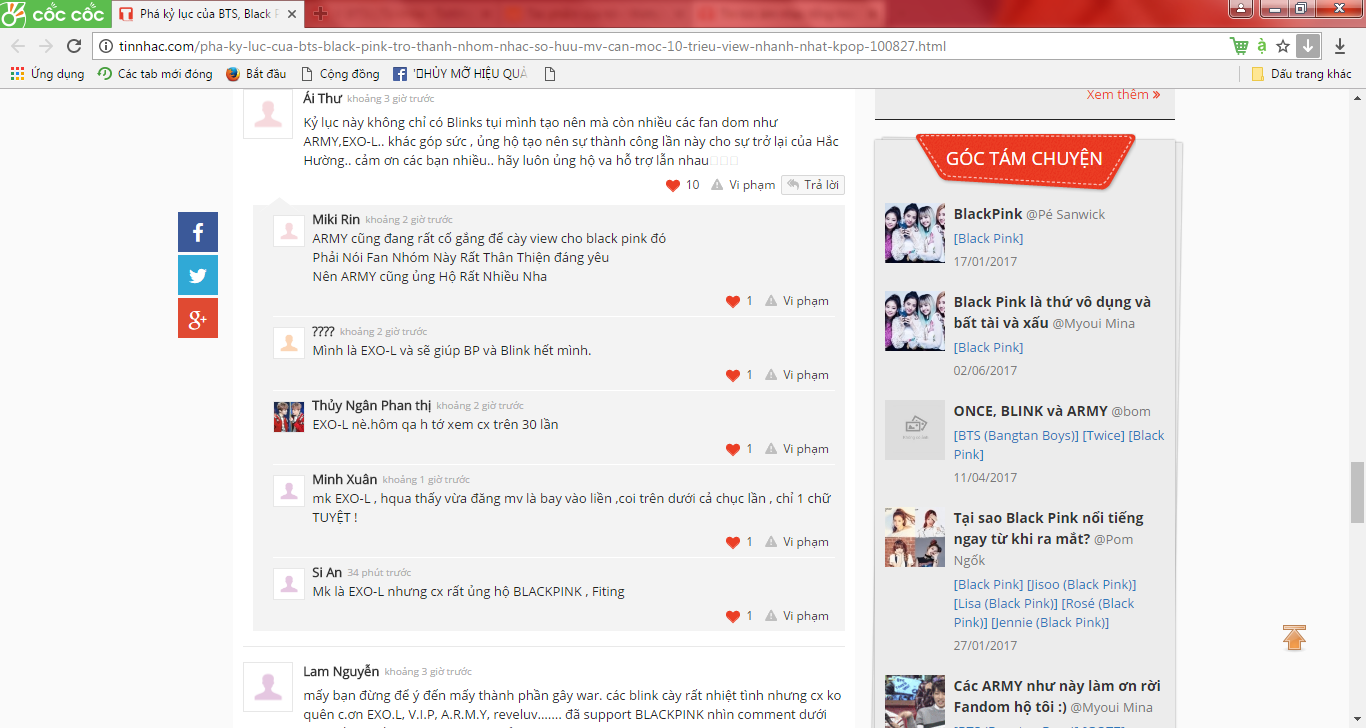Open 'Black Pink là thứ vô dụng' topic
The width and height of the screenshot is (1366, 728).
coord(1052,312)
